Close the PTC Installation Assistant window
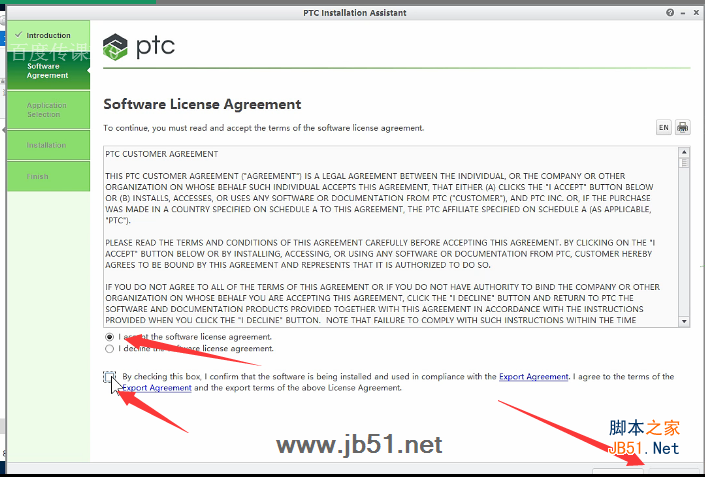This screenshot has width=705, height=477. click(x=696, y=13)
